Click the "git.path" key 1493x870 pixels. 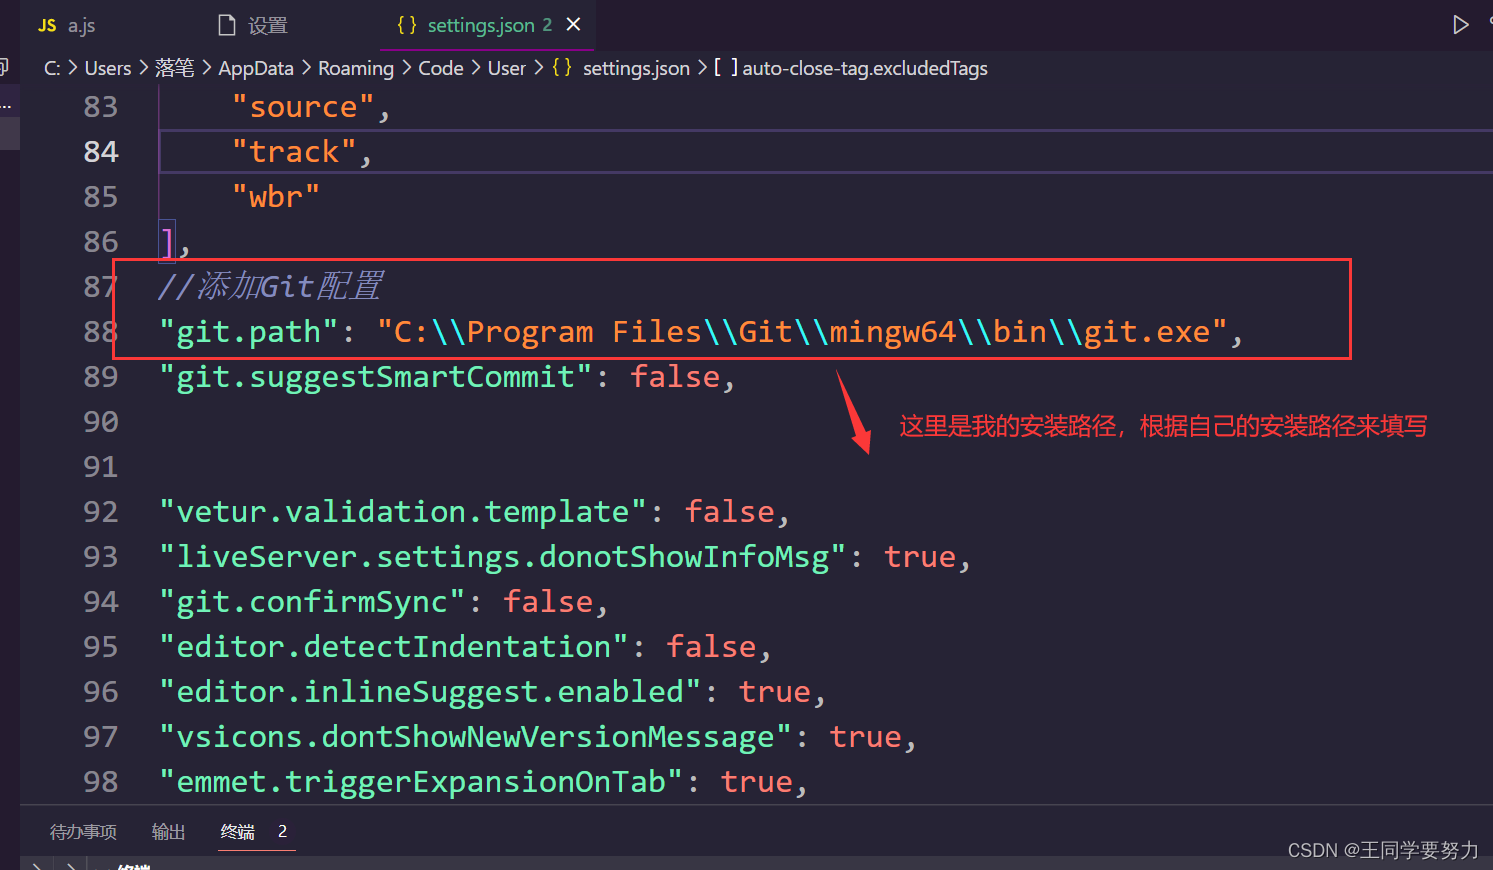(249, 332)
